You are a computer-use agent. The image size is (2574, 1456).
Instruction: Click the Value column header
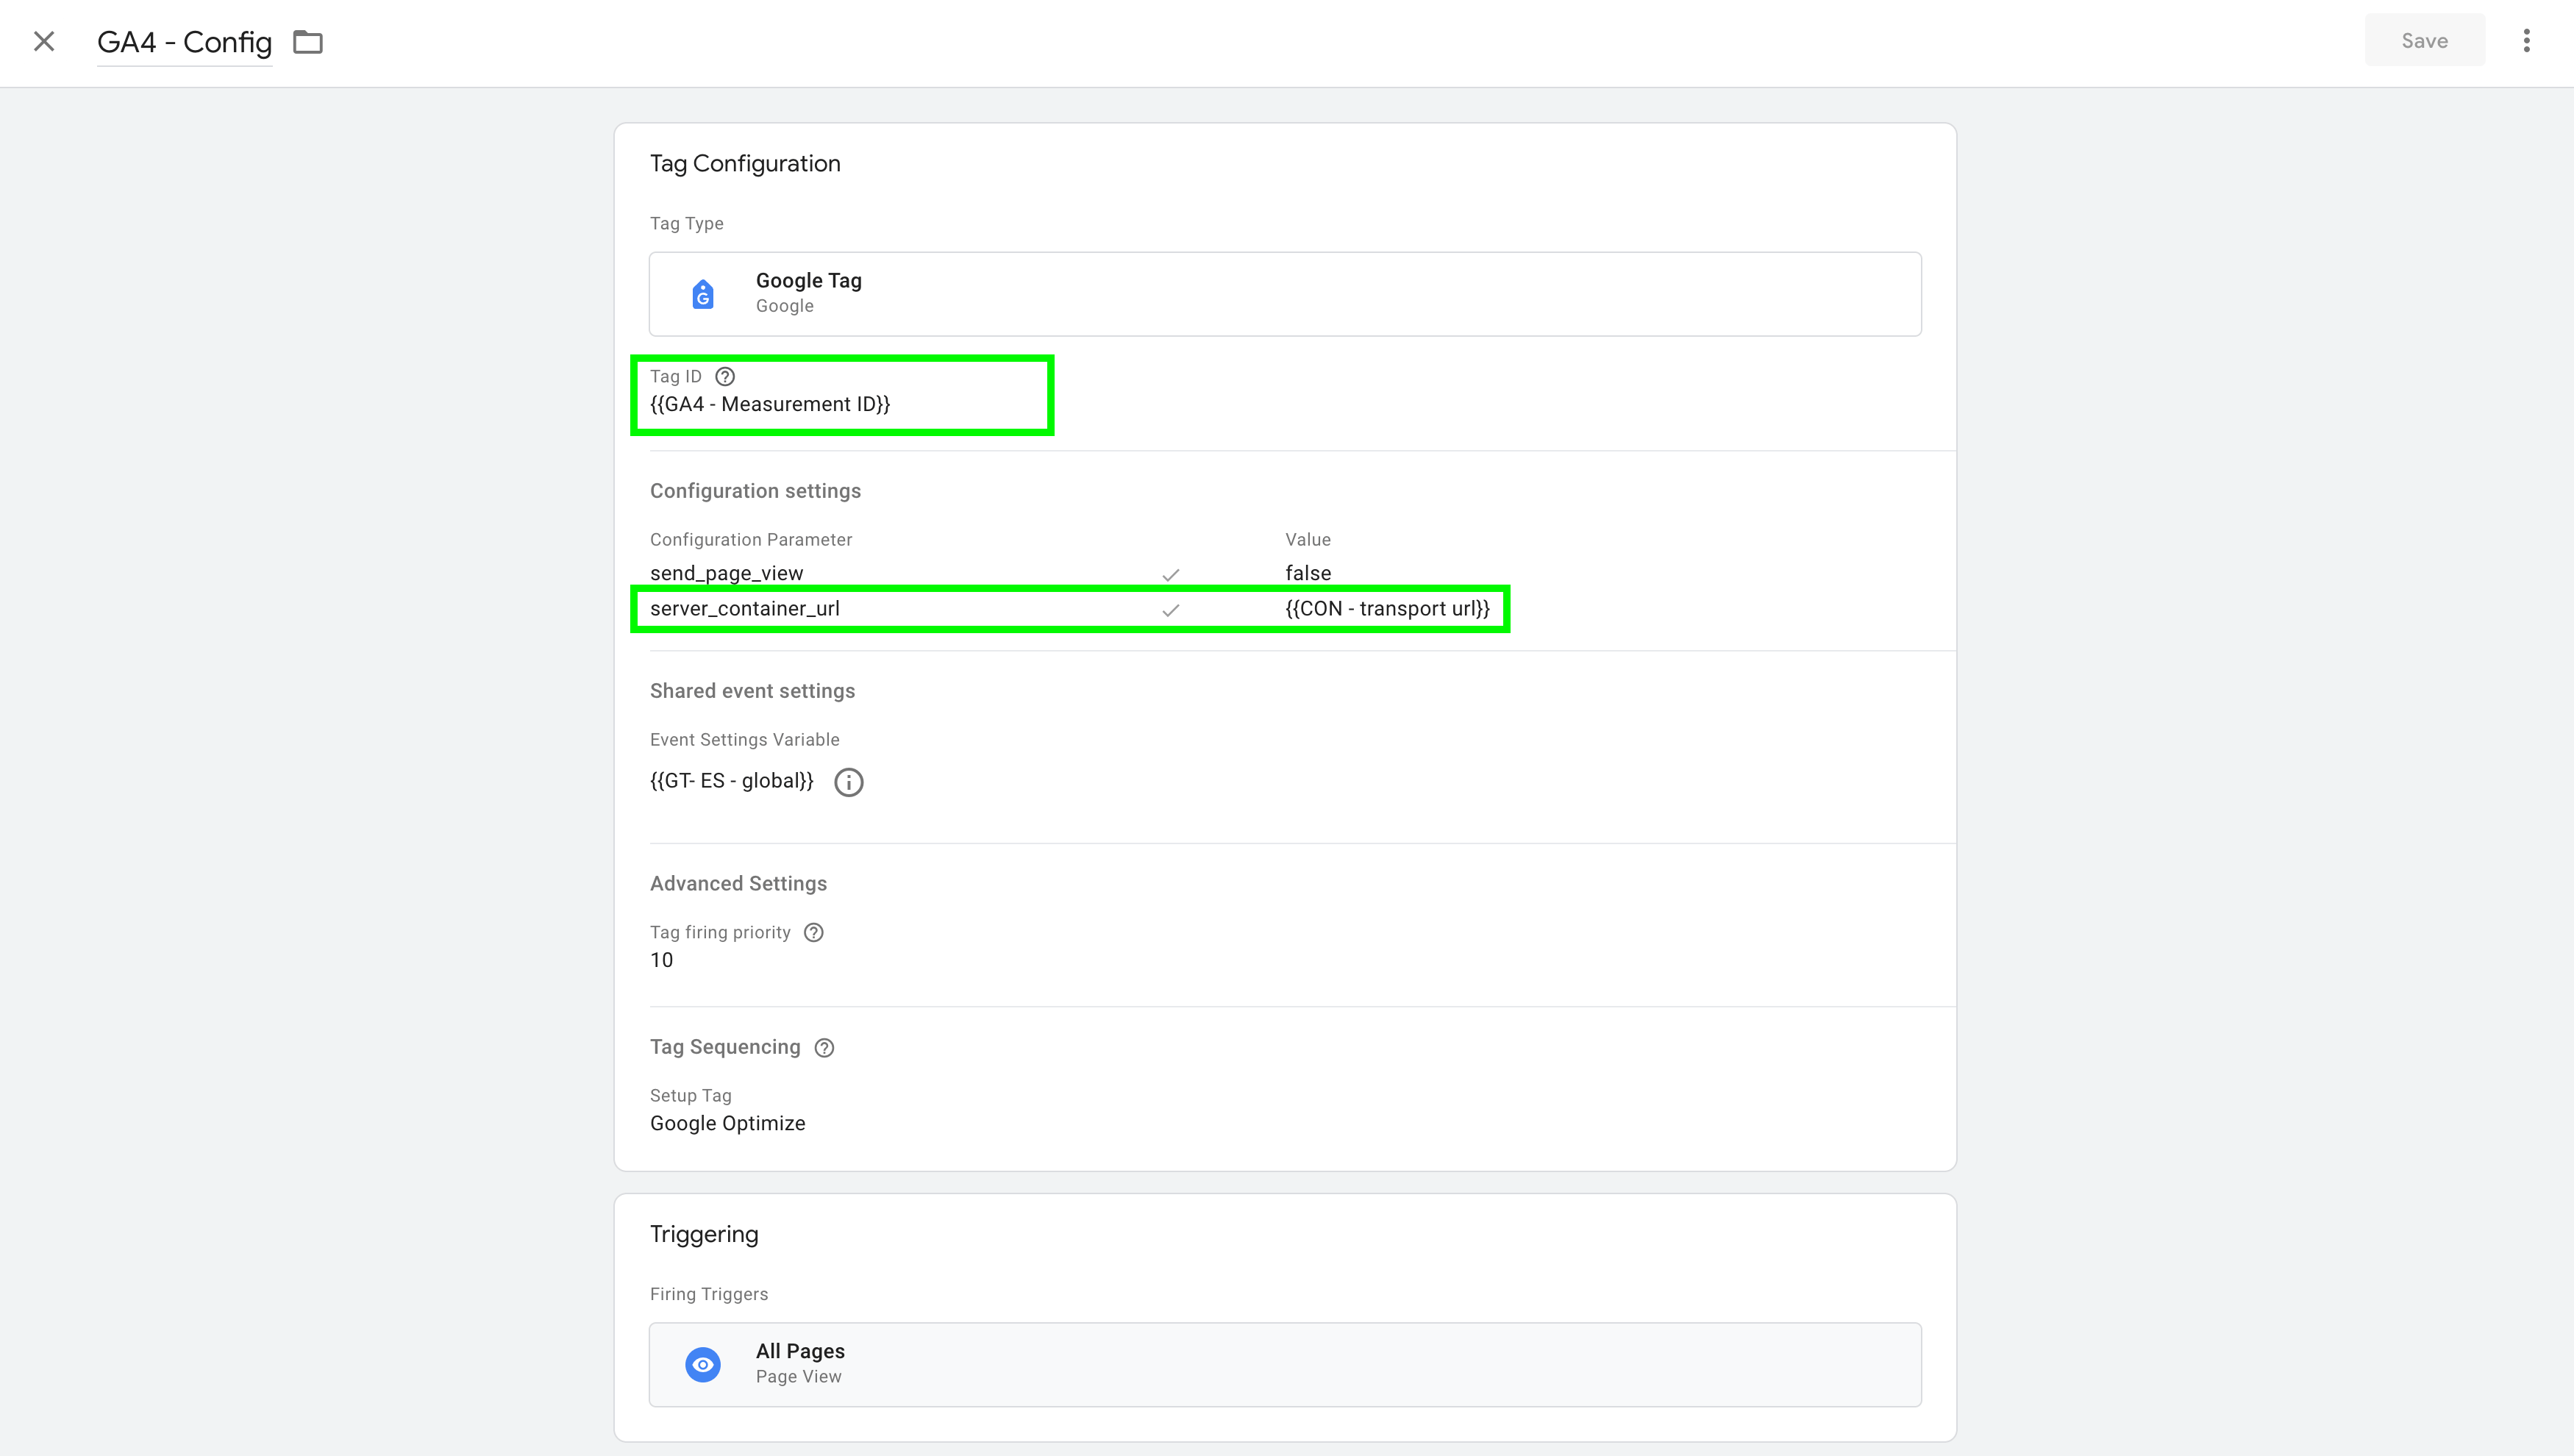(x=1308, y=540)
